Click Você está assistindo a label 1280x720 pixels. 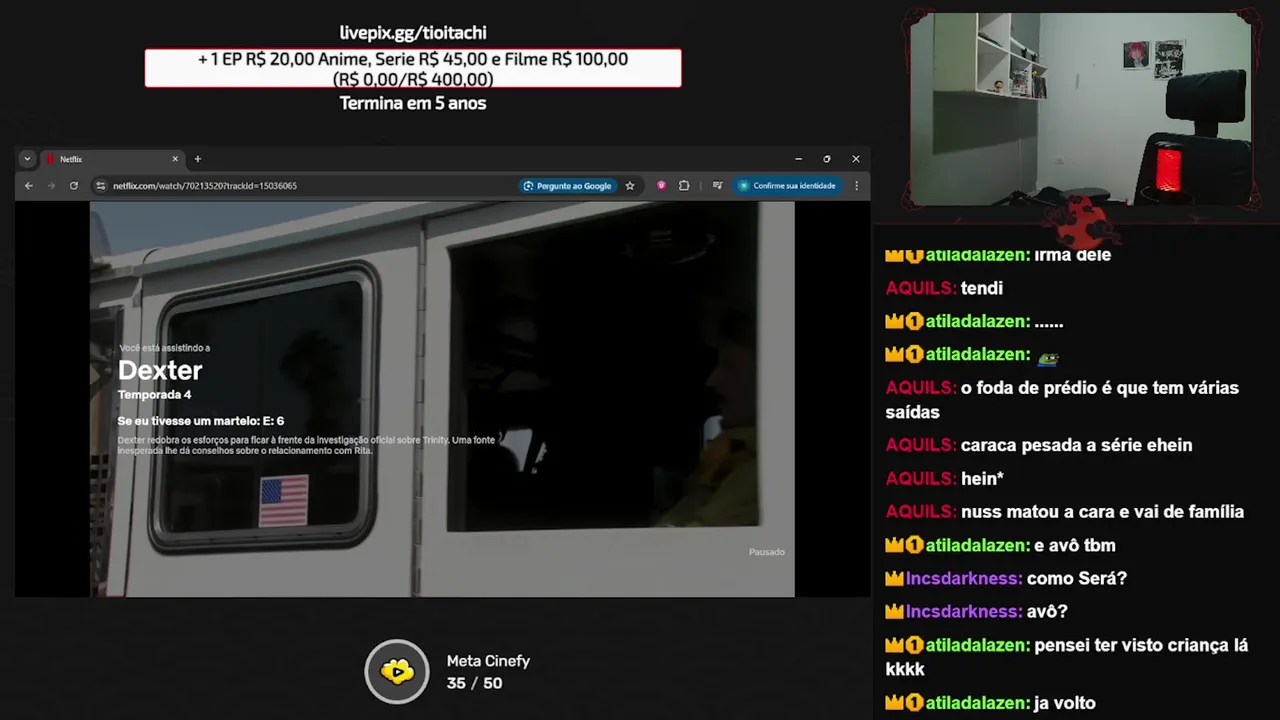pyautogui.click(x=164, y=348)
